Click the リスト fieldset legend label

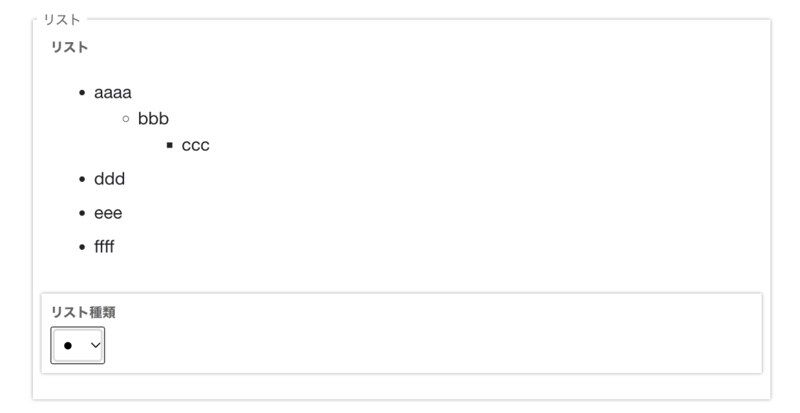[62, 19]
